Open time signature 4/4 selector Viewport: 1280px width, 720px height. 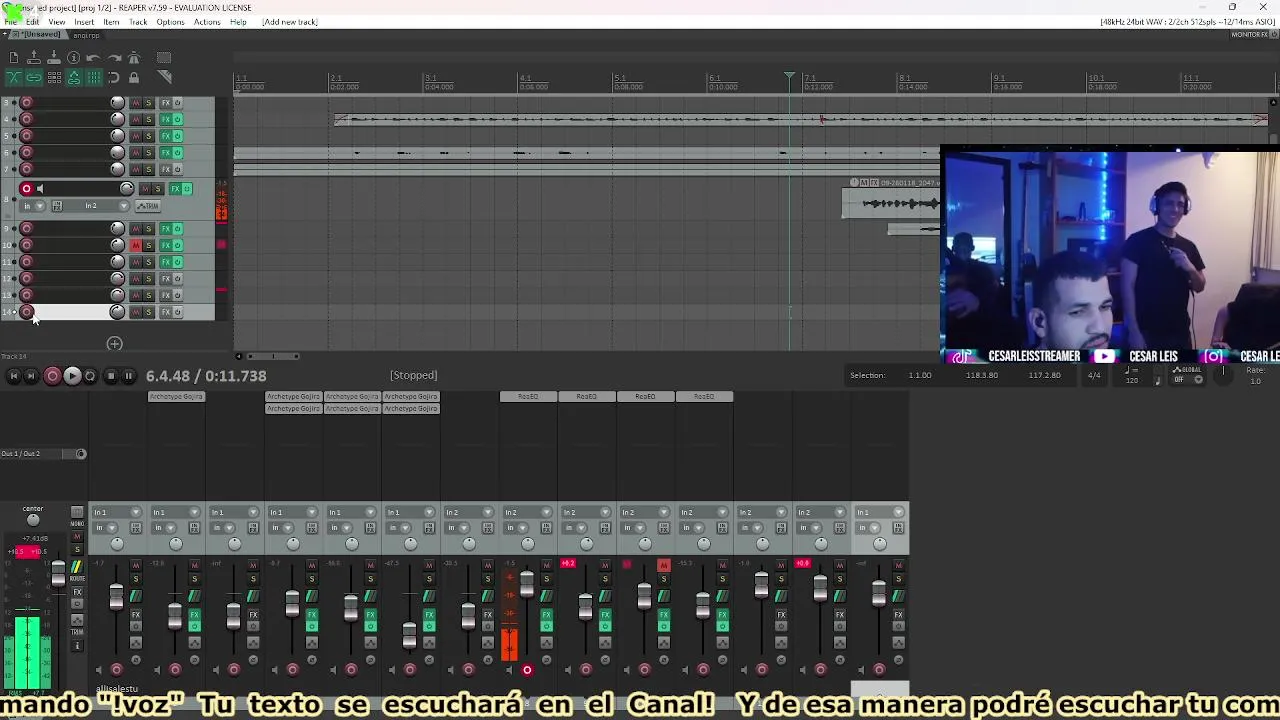(1094, 376)
